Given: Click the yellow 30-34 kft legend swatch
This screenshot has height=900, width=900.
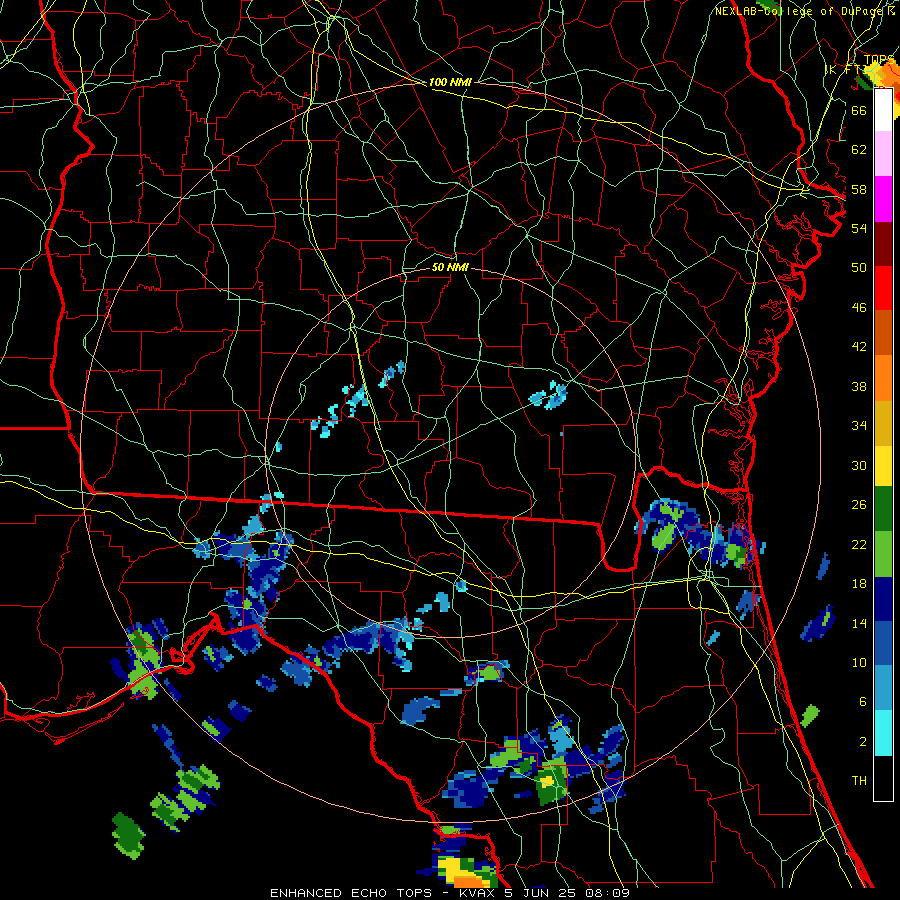Looking at the screenshot, I should point(883,466).
